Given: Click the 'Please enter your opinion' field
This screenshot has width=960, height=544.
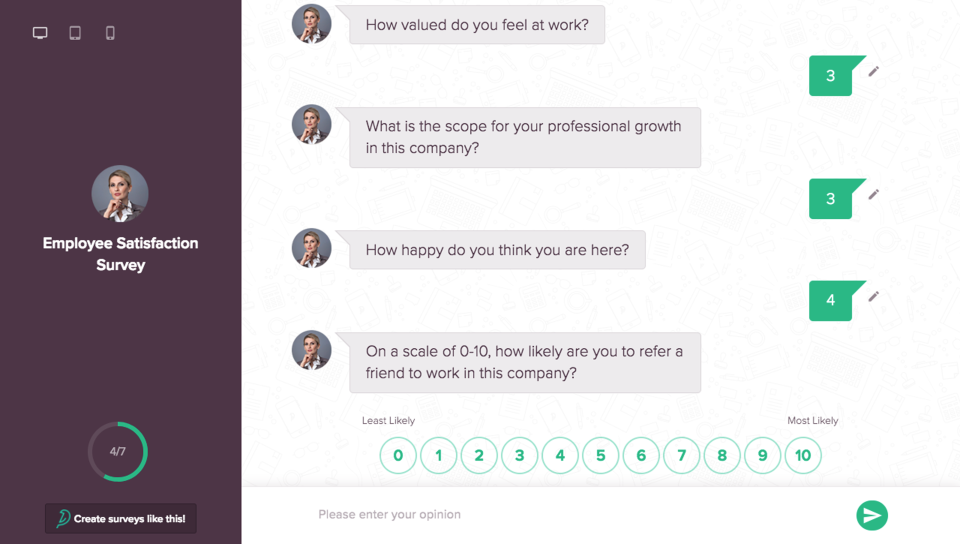Looking at the screenshot, I should click(x=570, y=515).
